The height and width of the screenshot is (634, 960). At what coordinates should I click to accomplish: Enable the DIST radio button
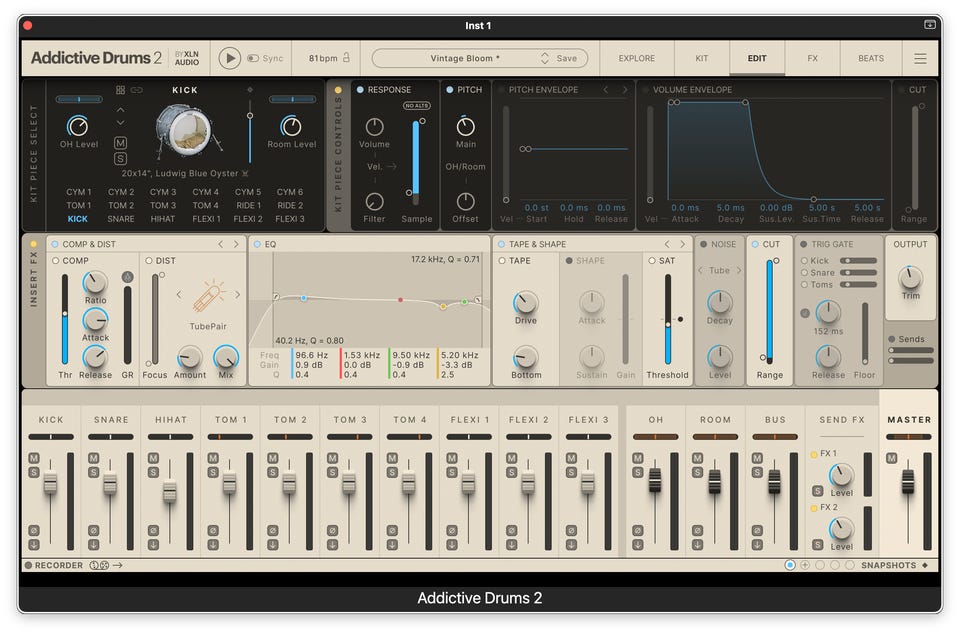point(149,260)
